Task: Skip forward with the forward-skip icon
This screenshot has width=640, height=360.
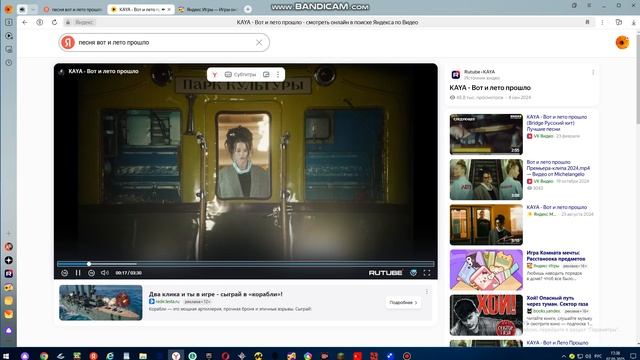Action: (91, 273)
